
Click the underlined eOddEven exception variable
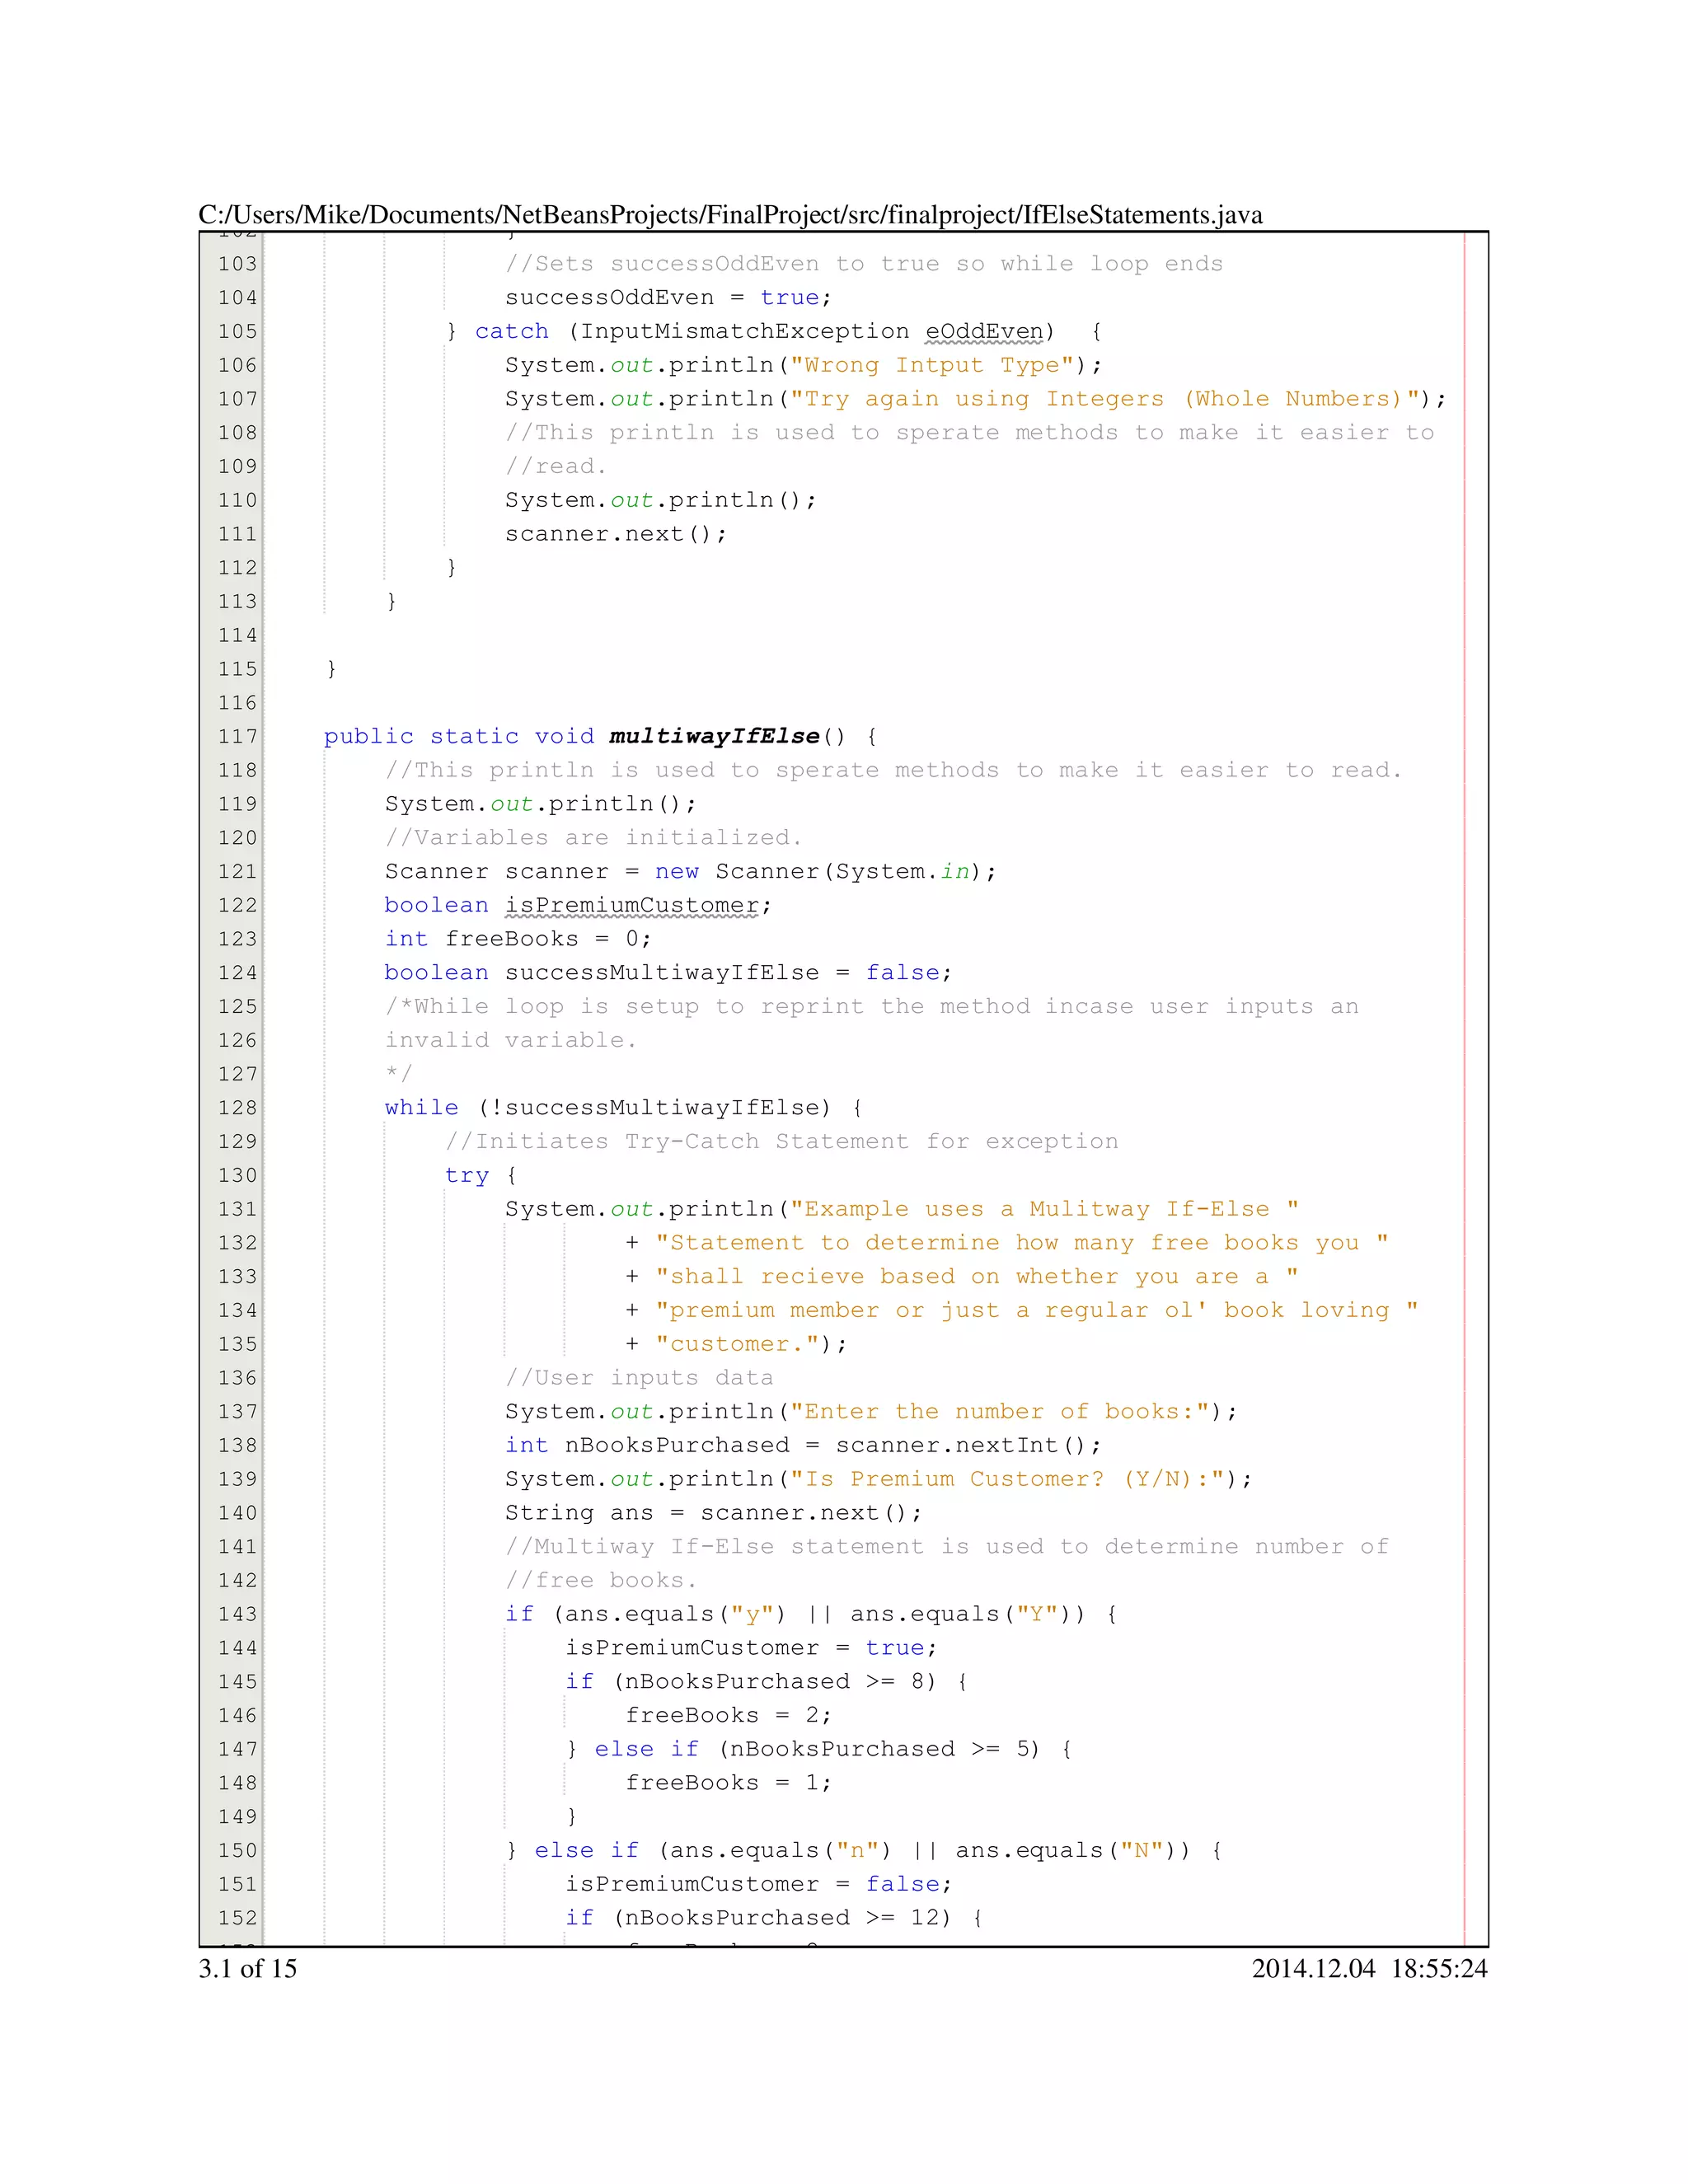(x=984, y=331)
